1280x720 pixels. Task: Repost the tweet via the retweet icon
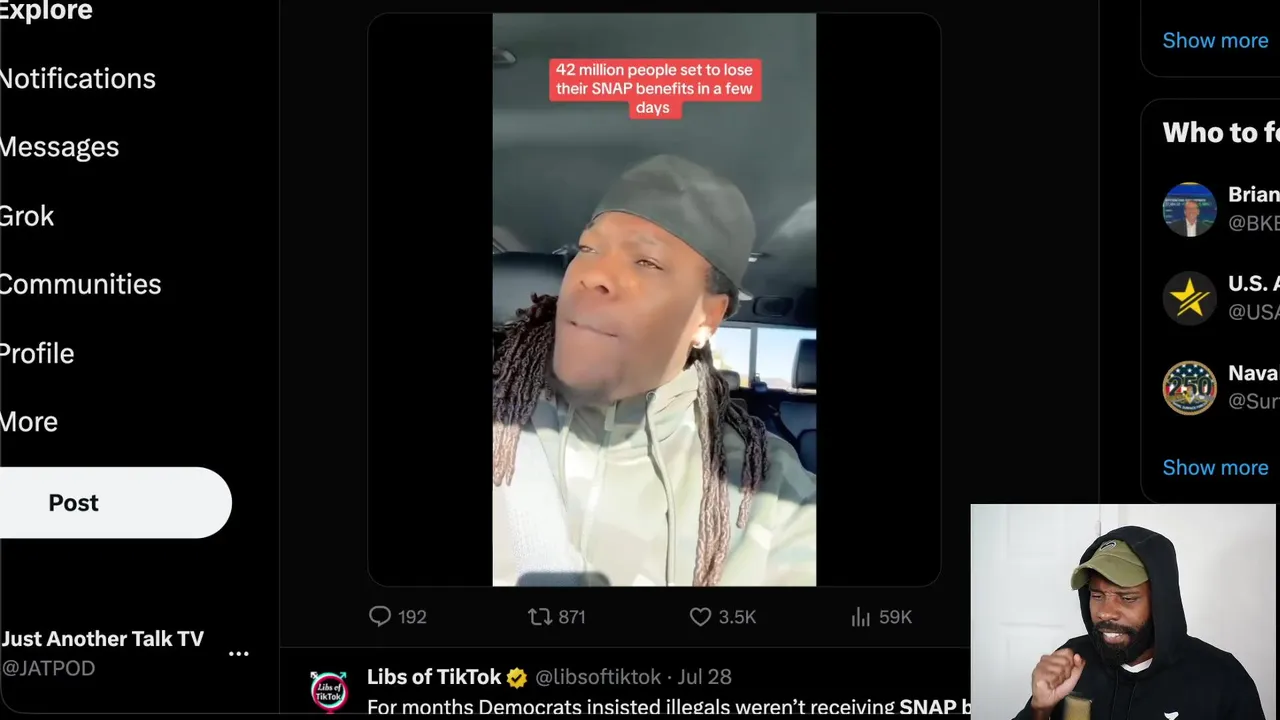tap(540, 617)
